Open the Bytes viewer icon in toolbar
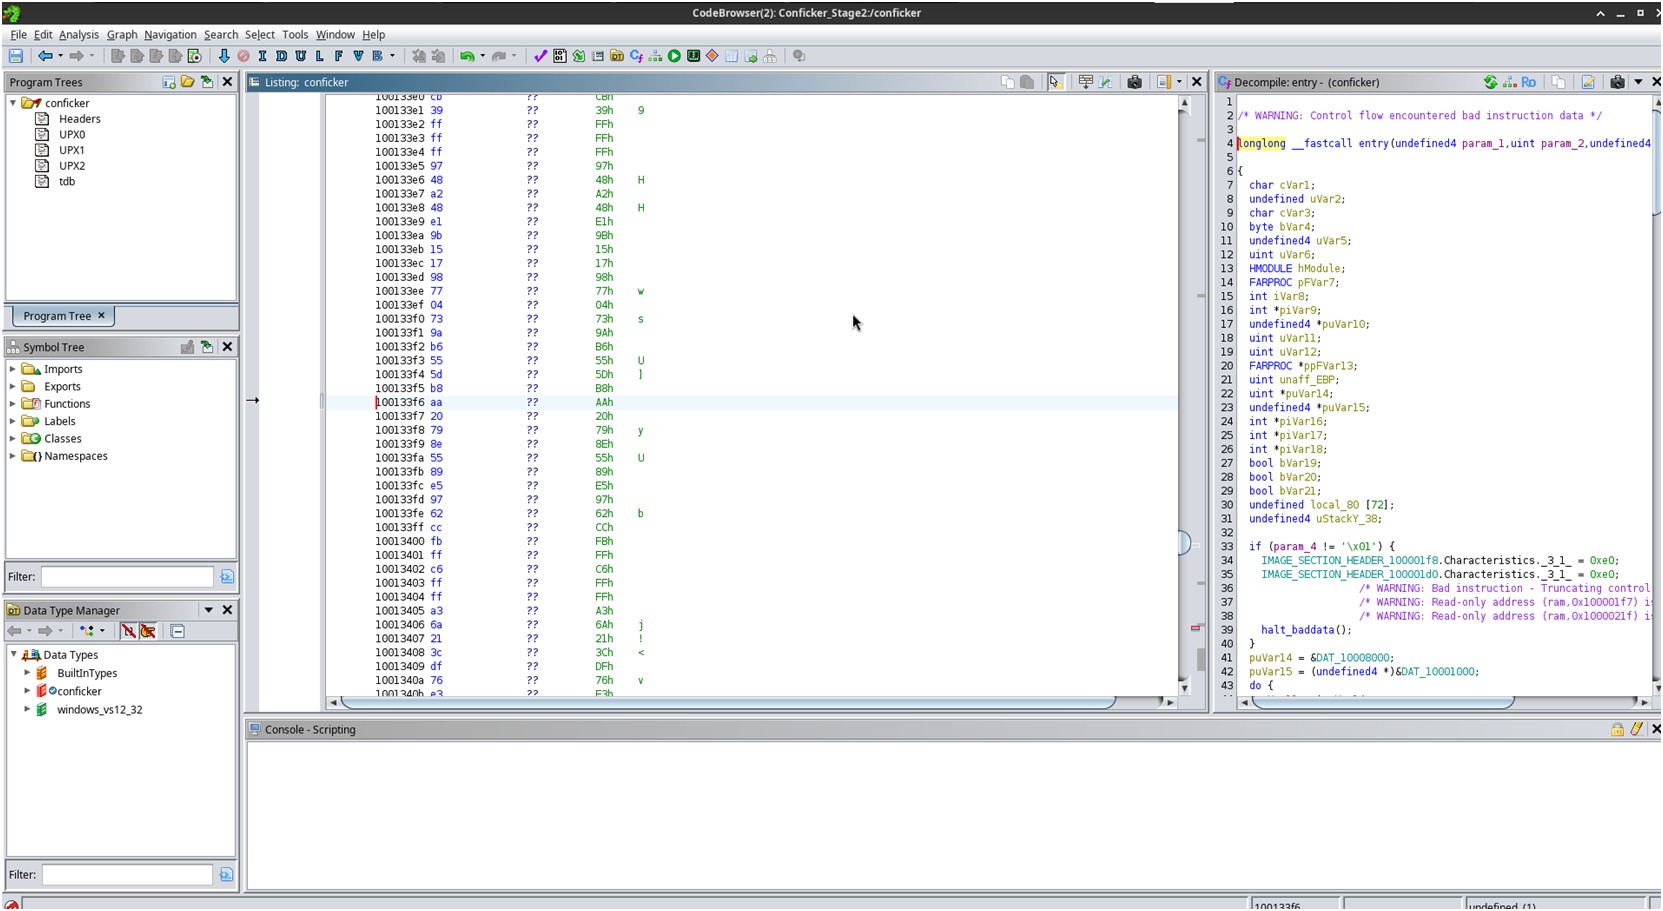Viewport: 1663px width, 911px height. click(560, 56)
